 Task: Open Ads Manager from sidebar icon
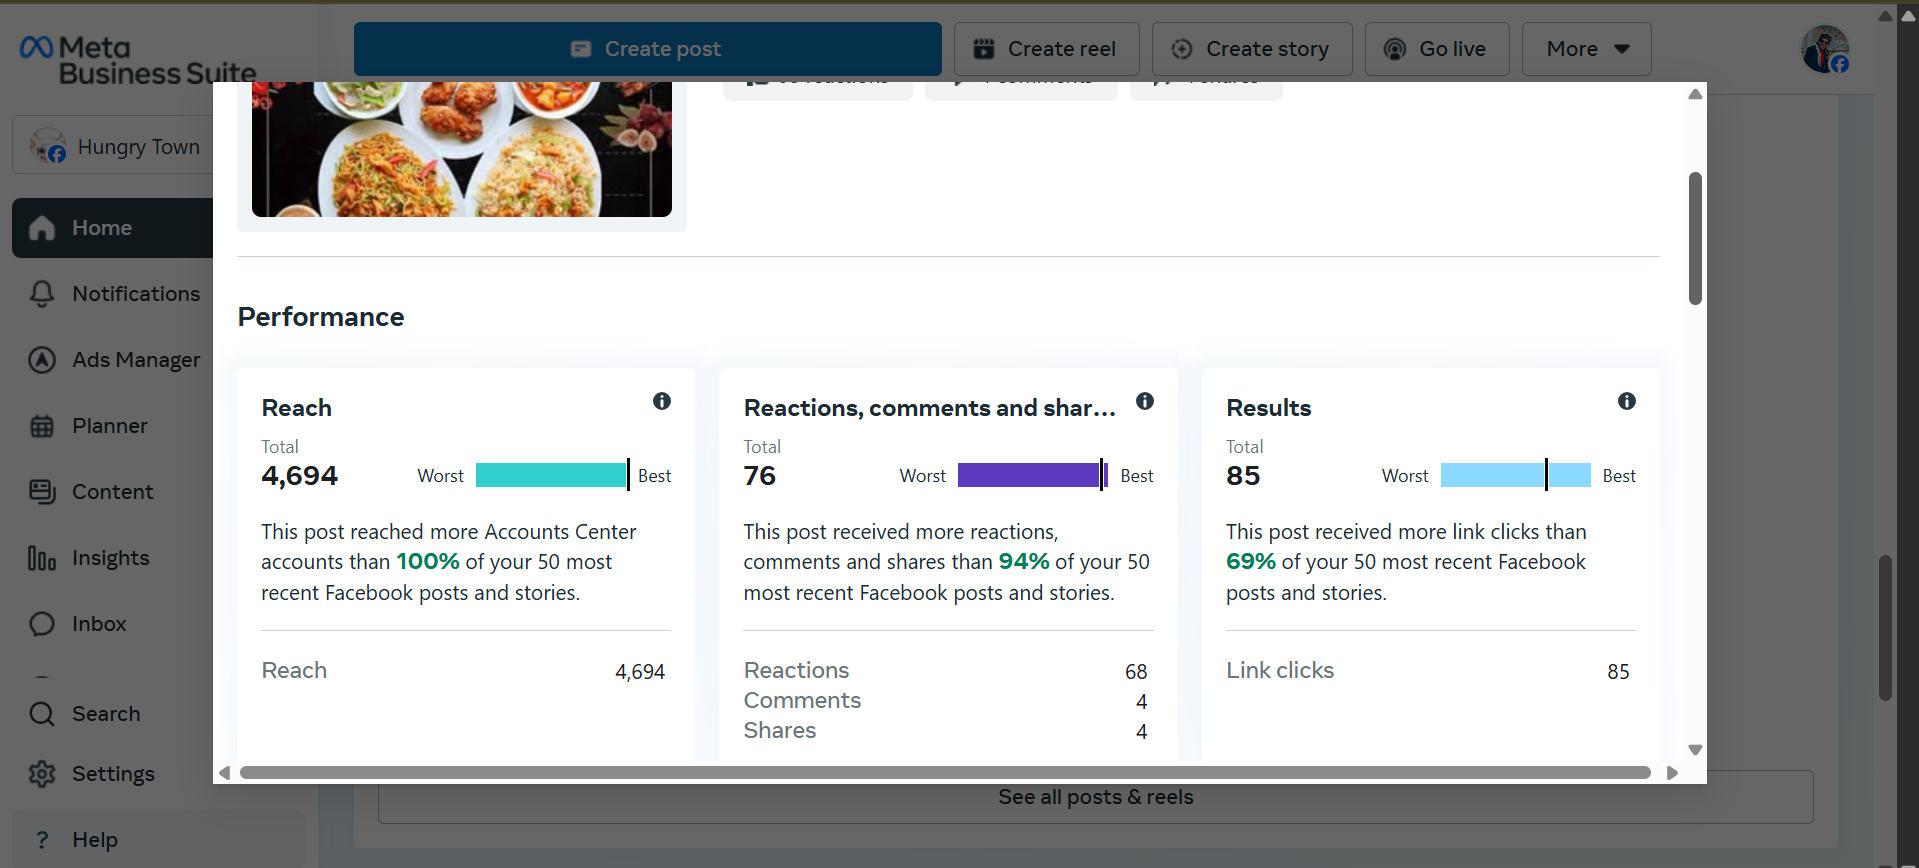point(42,360)
